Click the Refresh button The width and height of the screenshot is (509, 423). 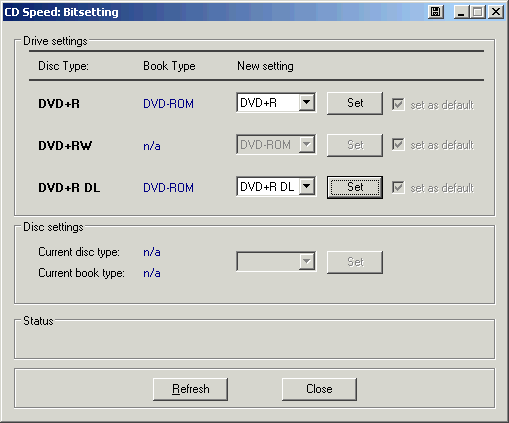click(x=190, y=389)
